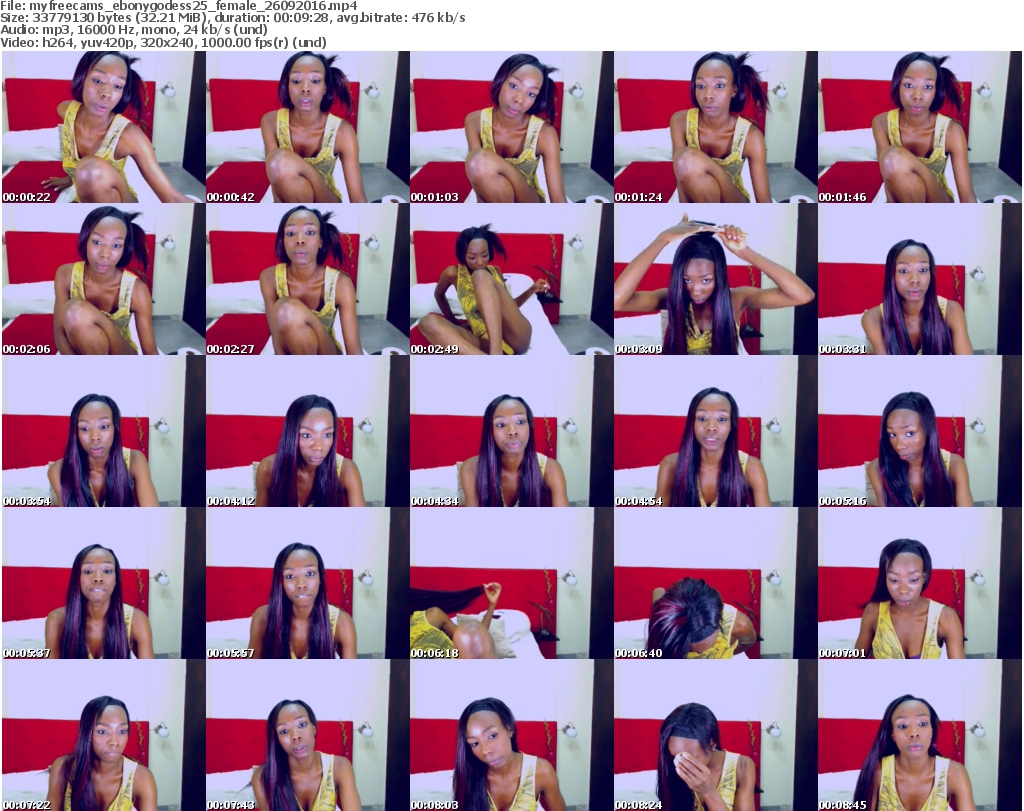This screenshot has height=811, width=1024.
Task: Open the 00:04:12 thumbnail
Action: coord(308,432)
